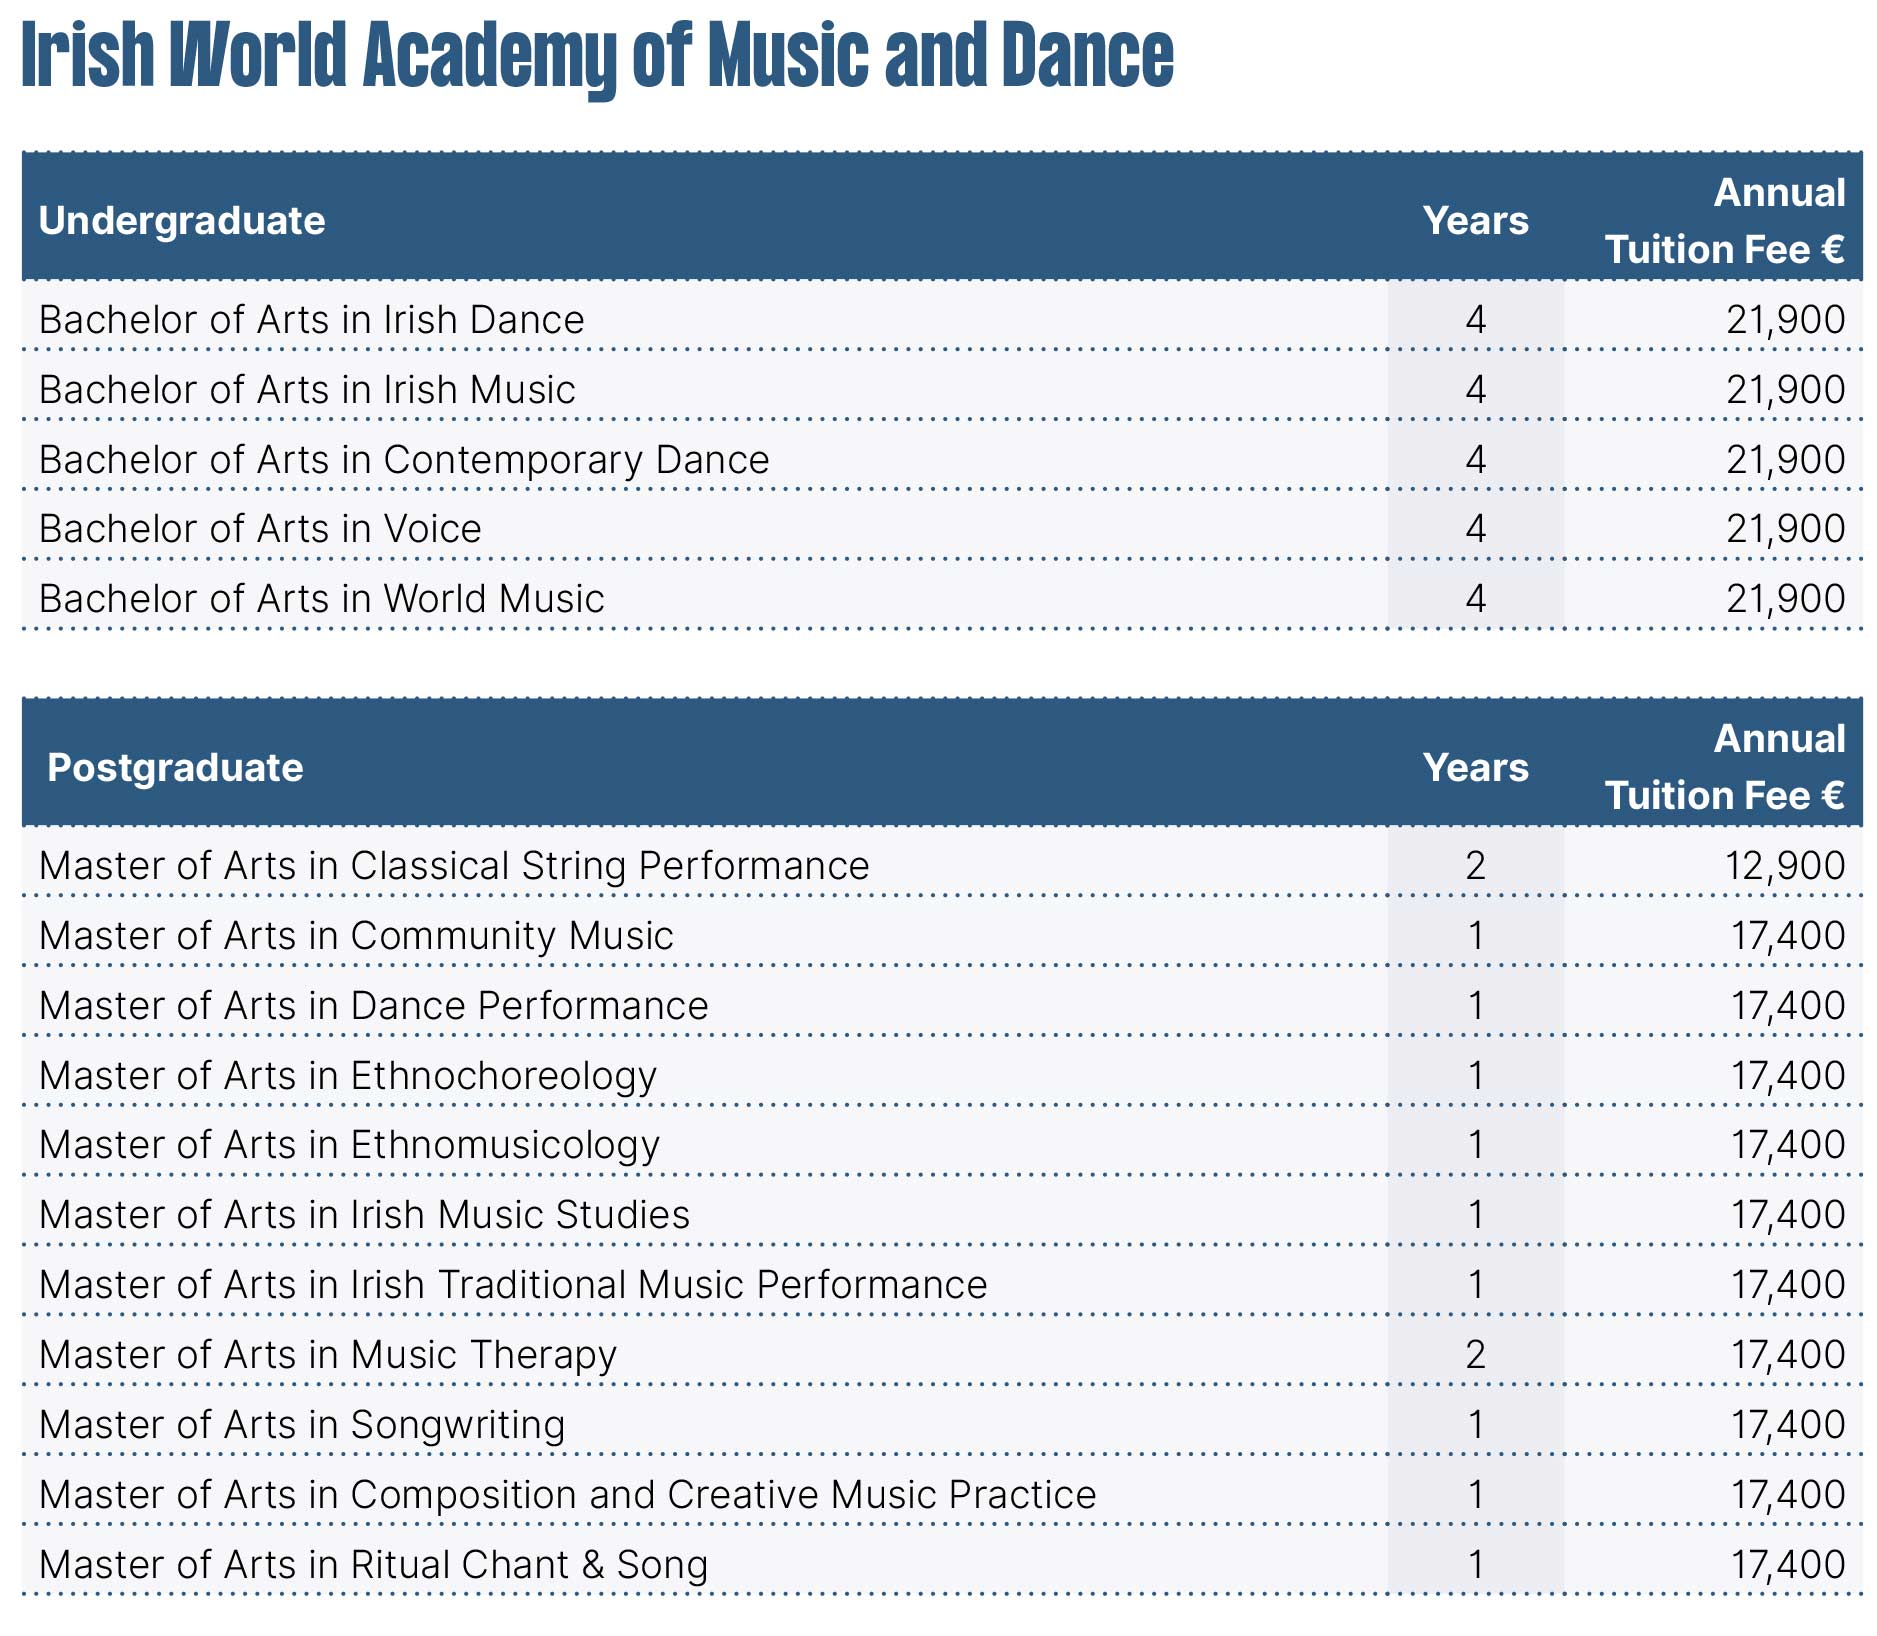Screen dimensions: 1877x1636
Task: Click the years value for World Music
Action: (1475, 599)
